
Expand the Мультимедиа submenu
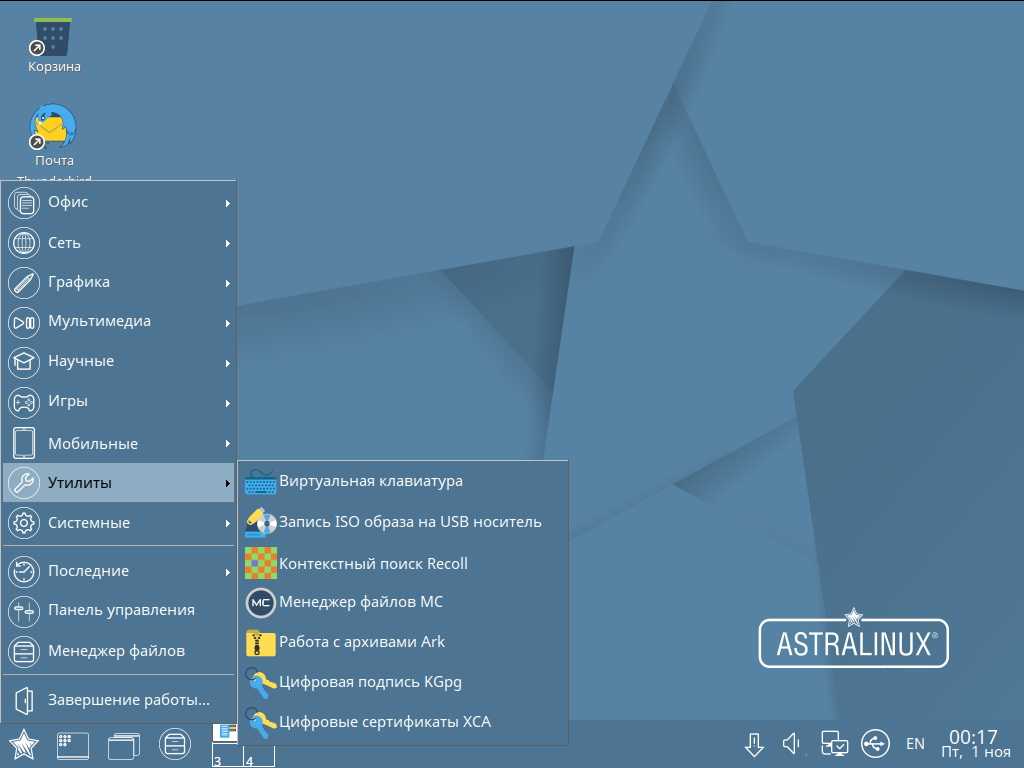click(x=118, y=322)
